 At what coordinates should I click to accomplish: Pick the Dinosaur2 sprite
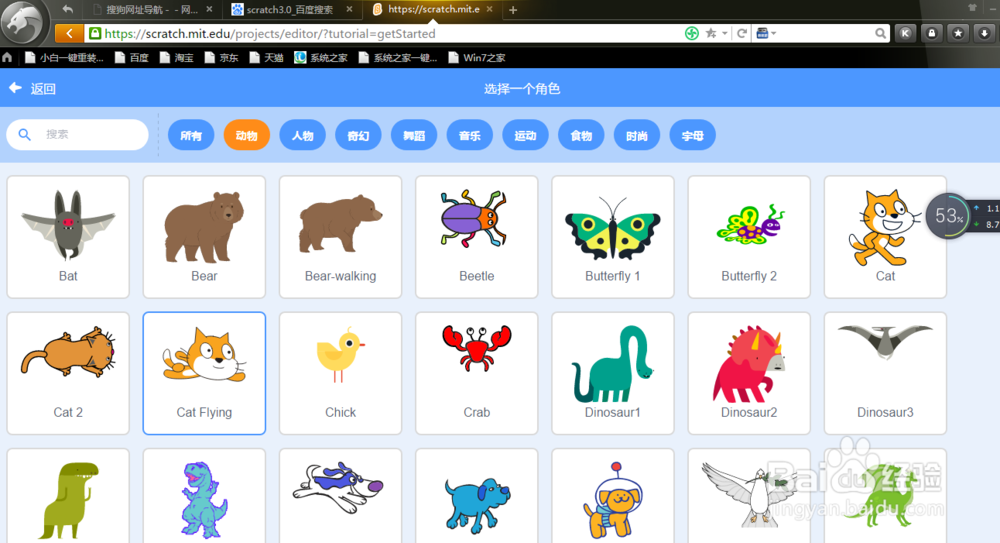pyautogui.click(x=749, y=373)
